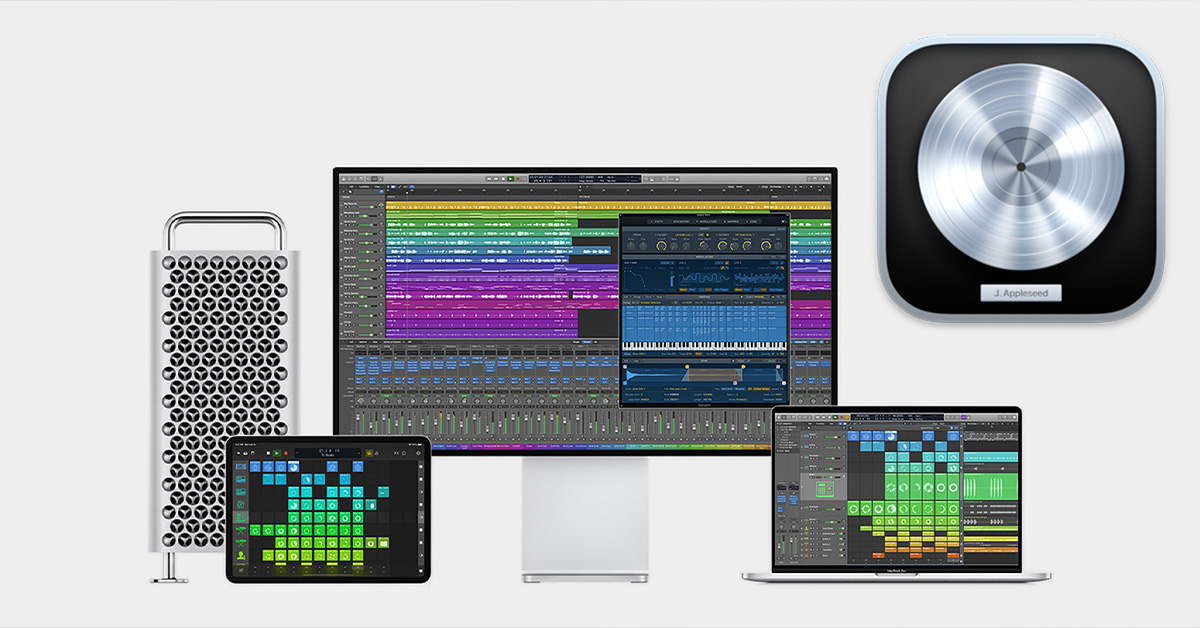The height and width of the screenshot is (628, 1200).
Task: Open the settings gear on the iPad
Action: point(418,453)
